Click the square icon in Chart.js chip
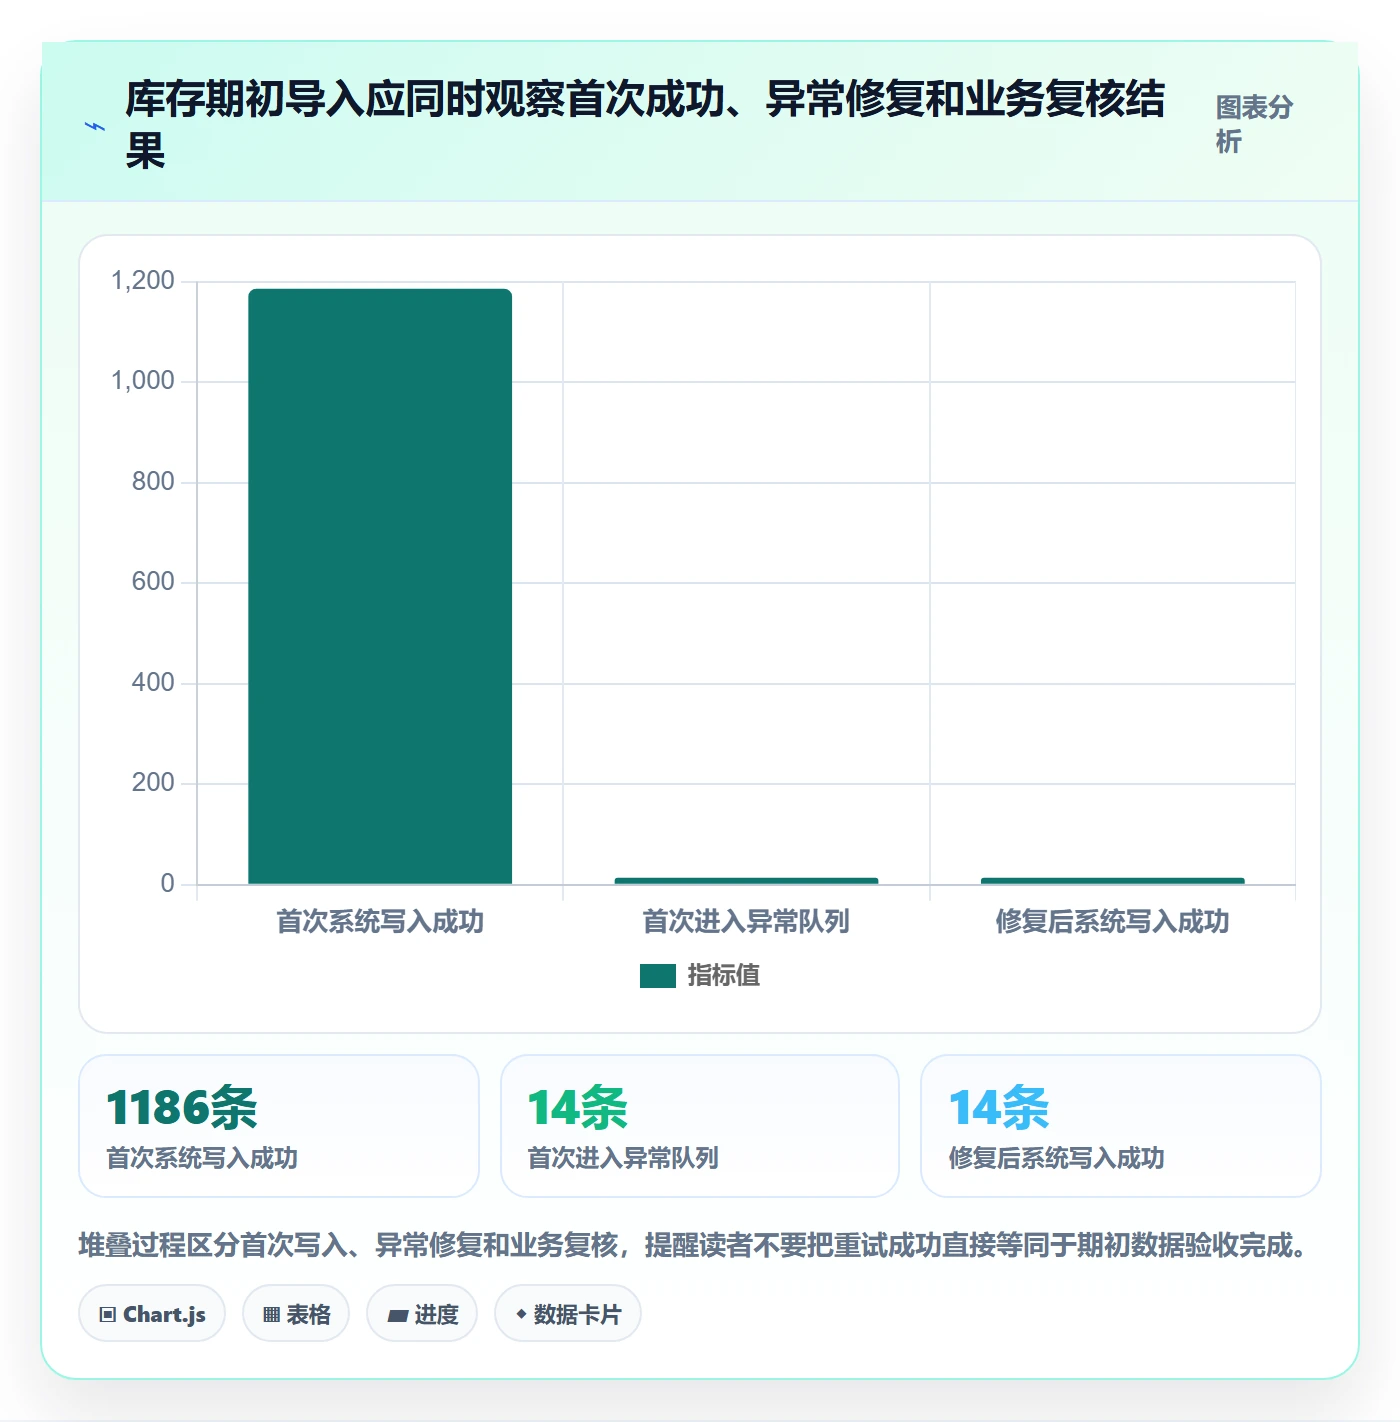Viewport: 1400px width, 1422px height. 108,1315
